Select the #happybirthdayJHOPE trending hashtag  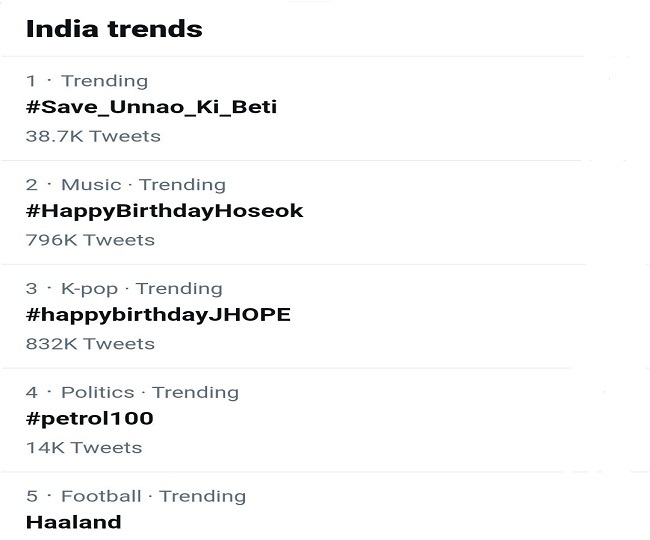click(x=158, y=315)
